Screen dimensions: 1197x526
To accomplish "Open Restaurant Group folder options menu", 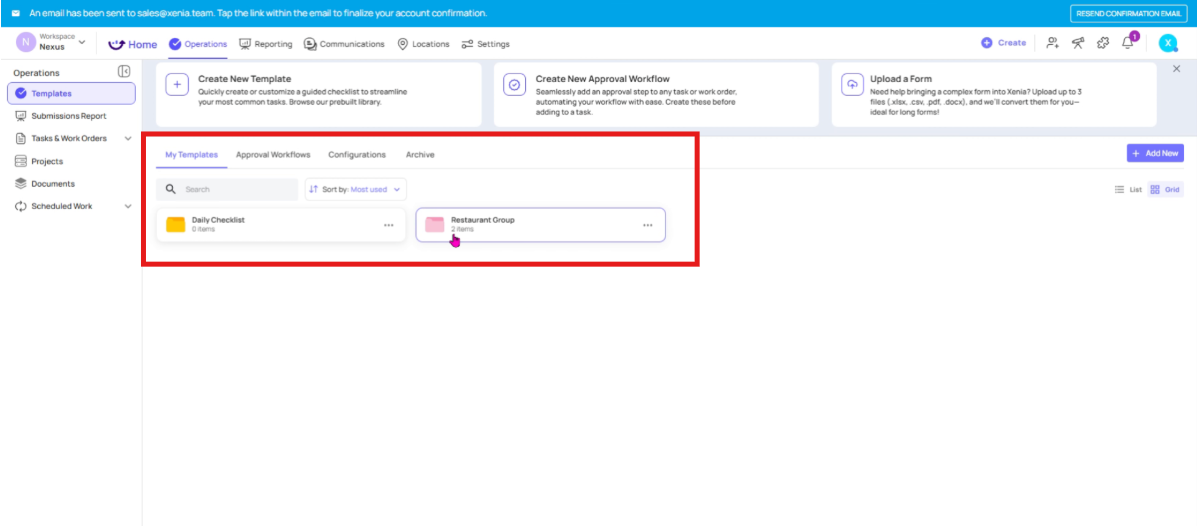I will (x=647, y=225).
